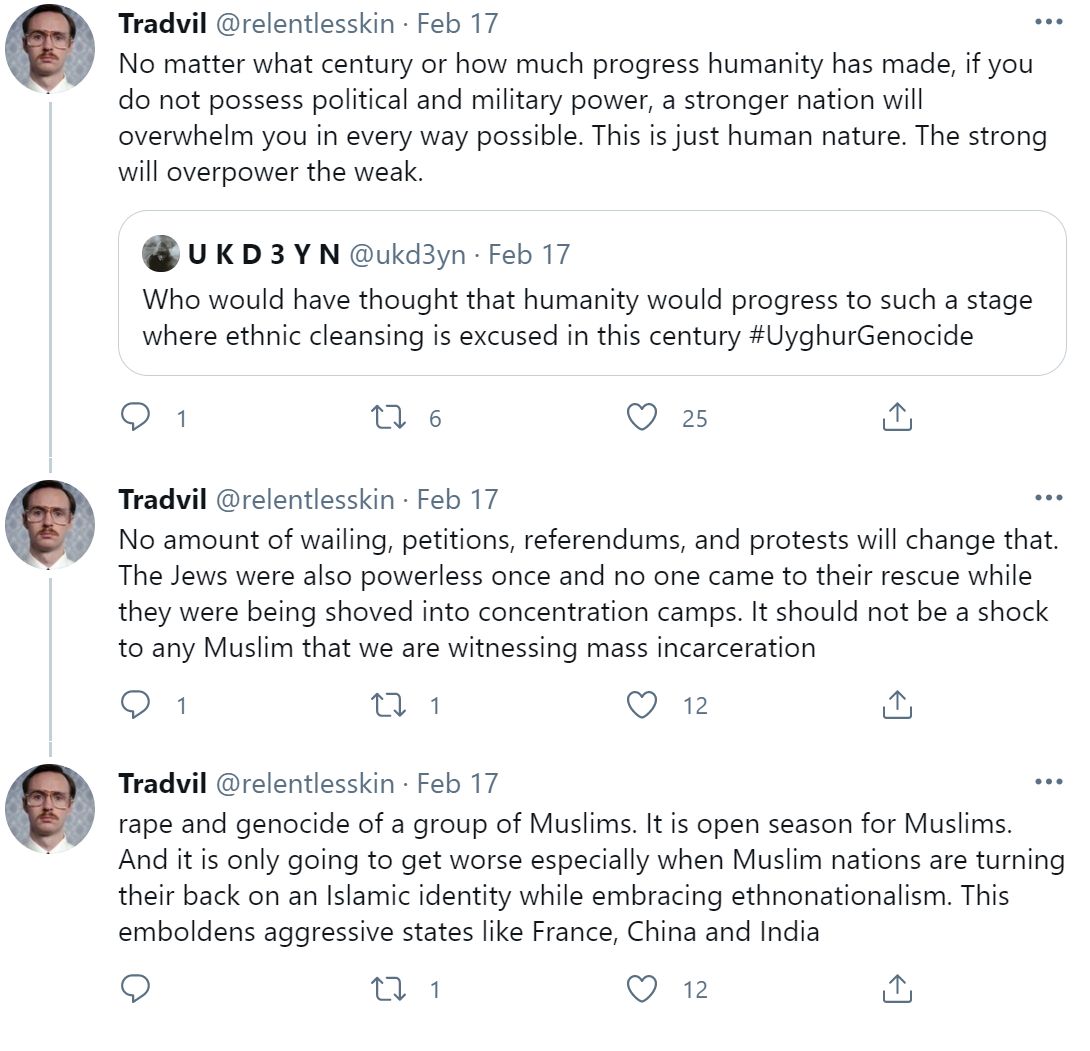Share the first tweet about political power
The width and height of the screenshot is (1090, 1051).
point(897,417)
